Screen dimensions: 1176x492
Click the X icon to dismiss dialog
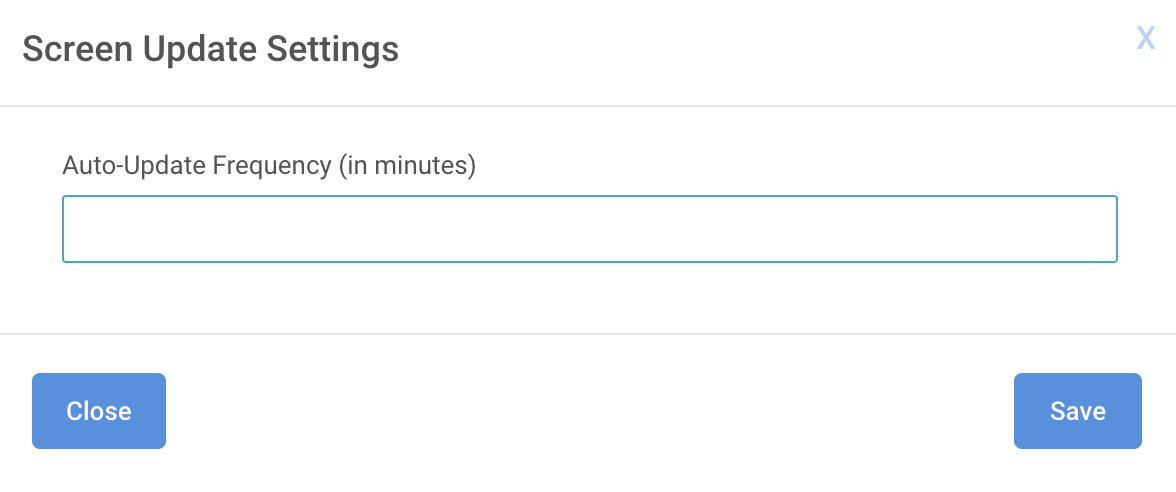tap(1145, 38)
